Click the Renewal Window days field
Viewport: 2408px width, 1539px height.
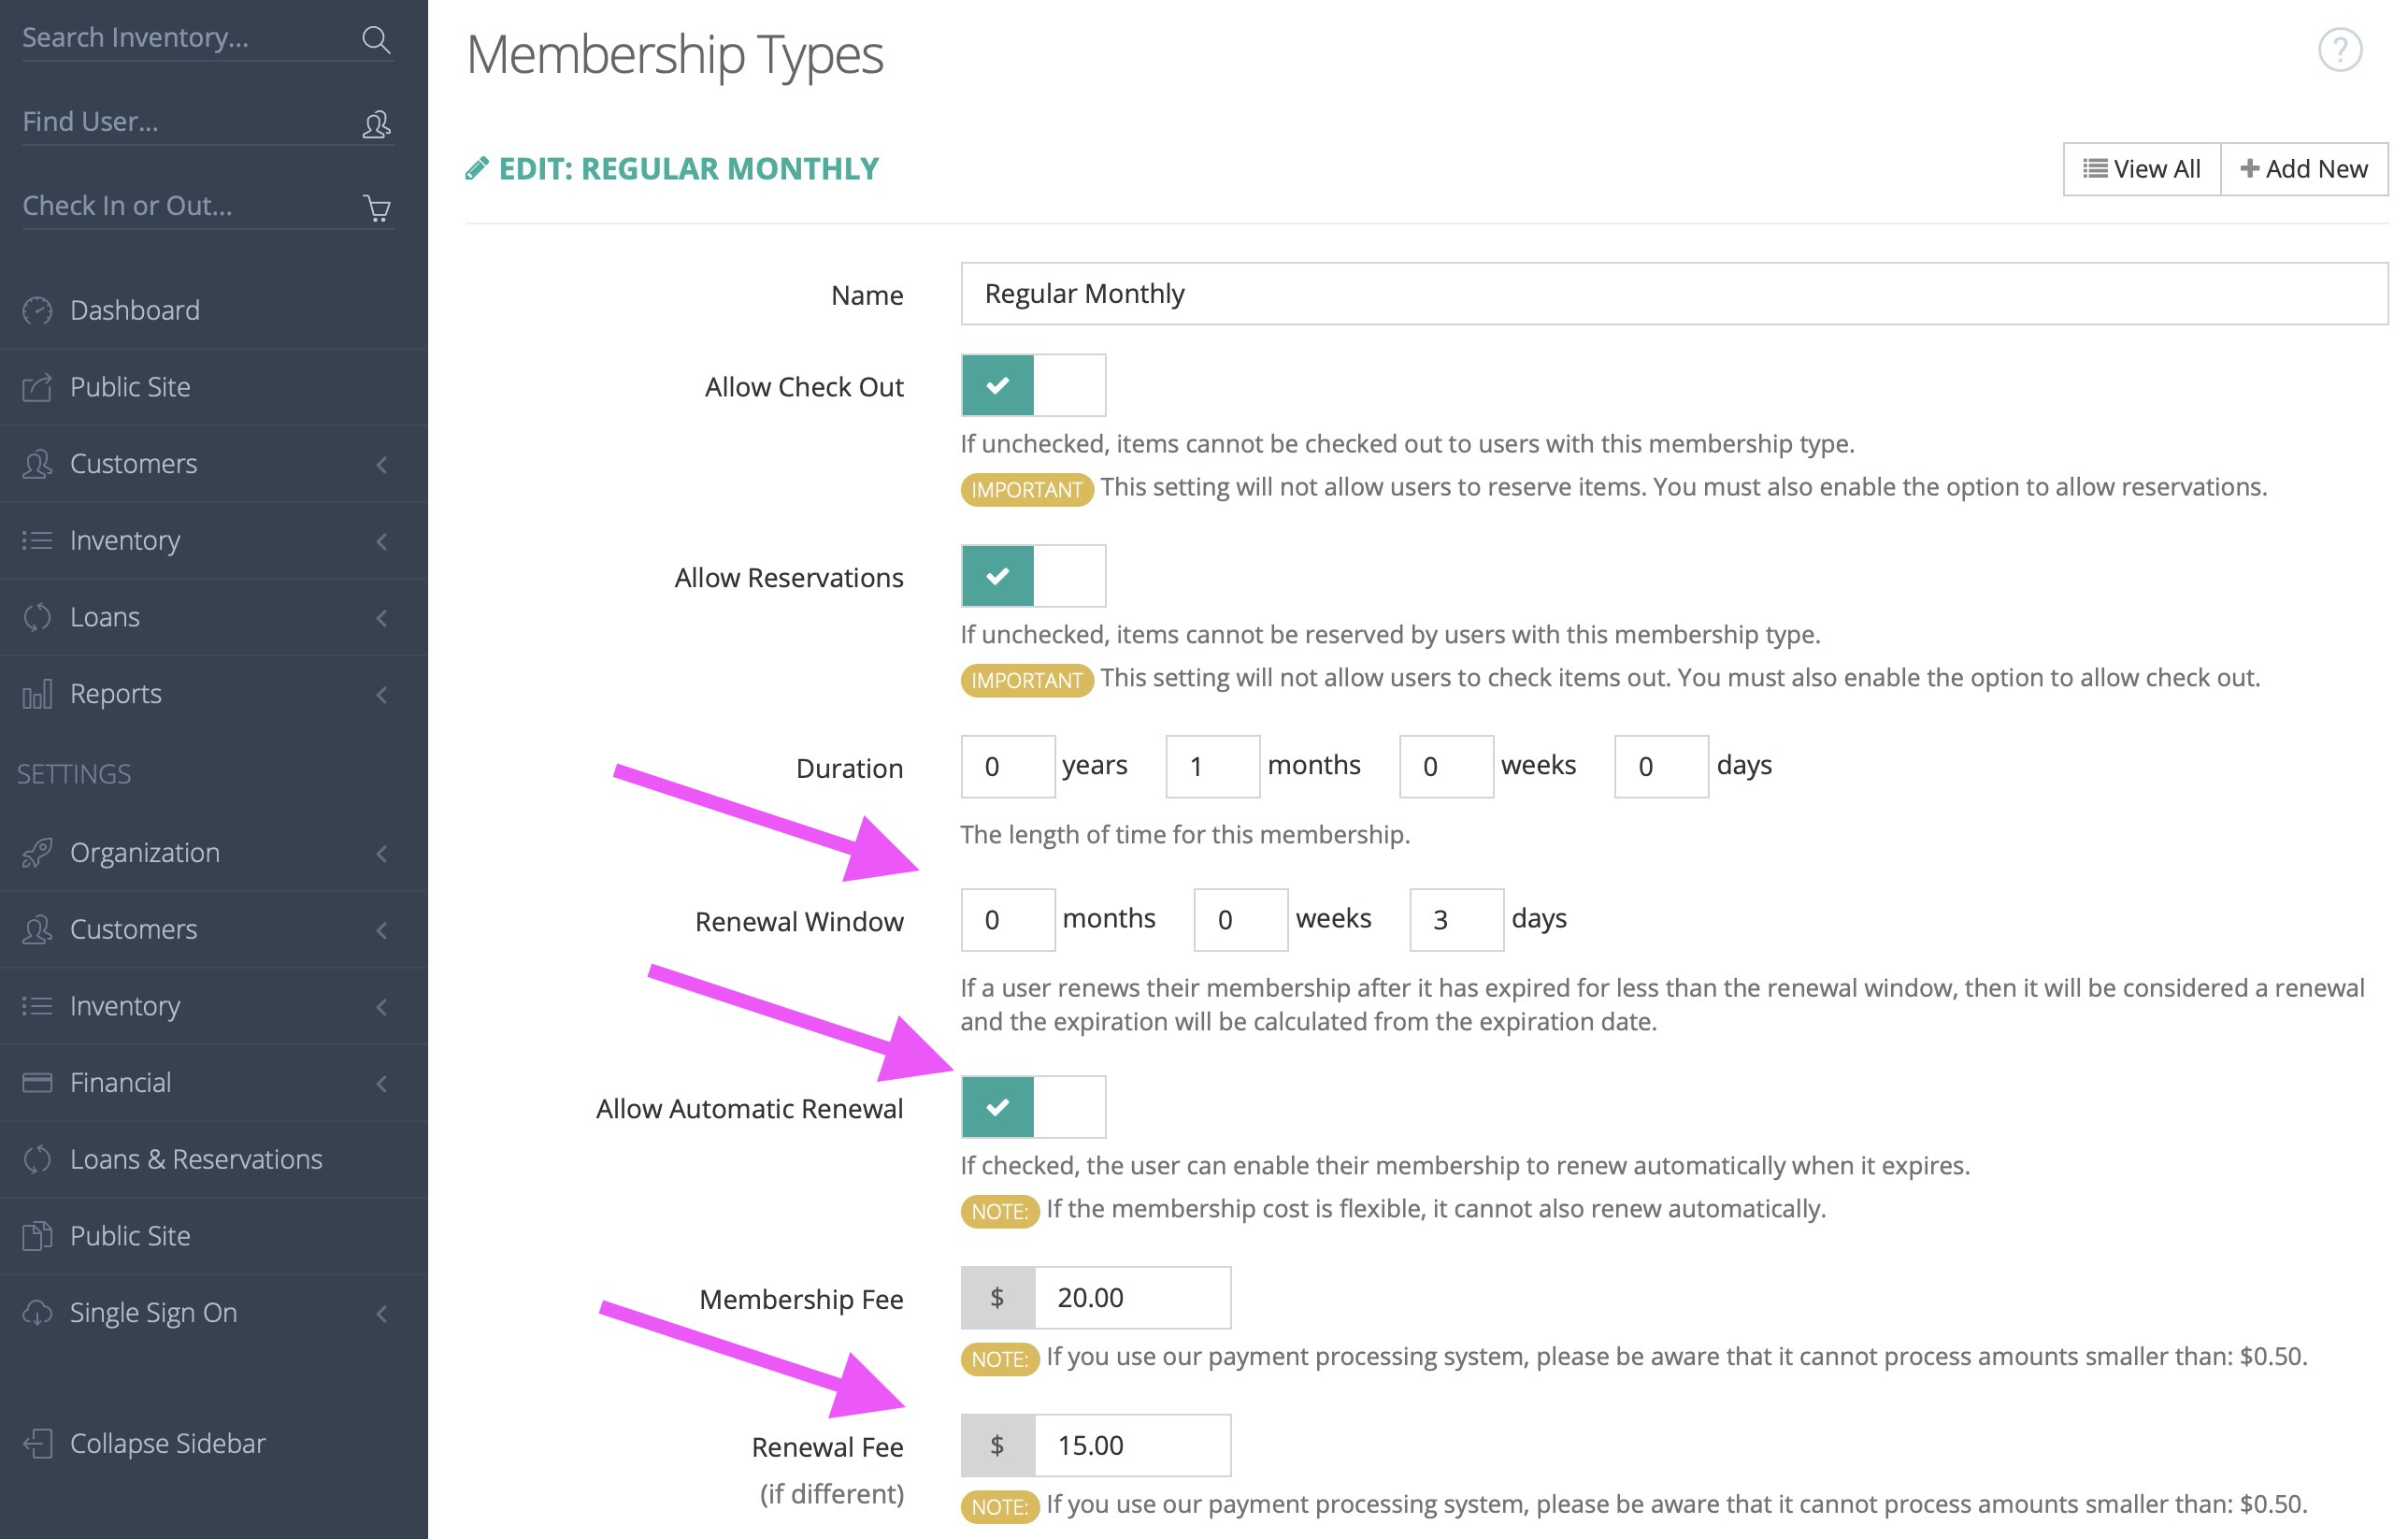tap(1456, 920)
